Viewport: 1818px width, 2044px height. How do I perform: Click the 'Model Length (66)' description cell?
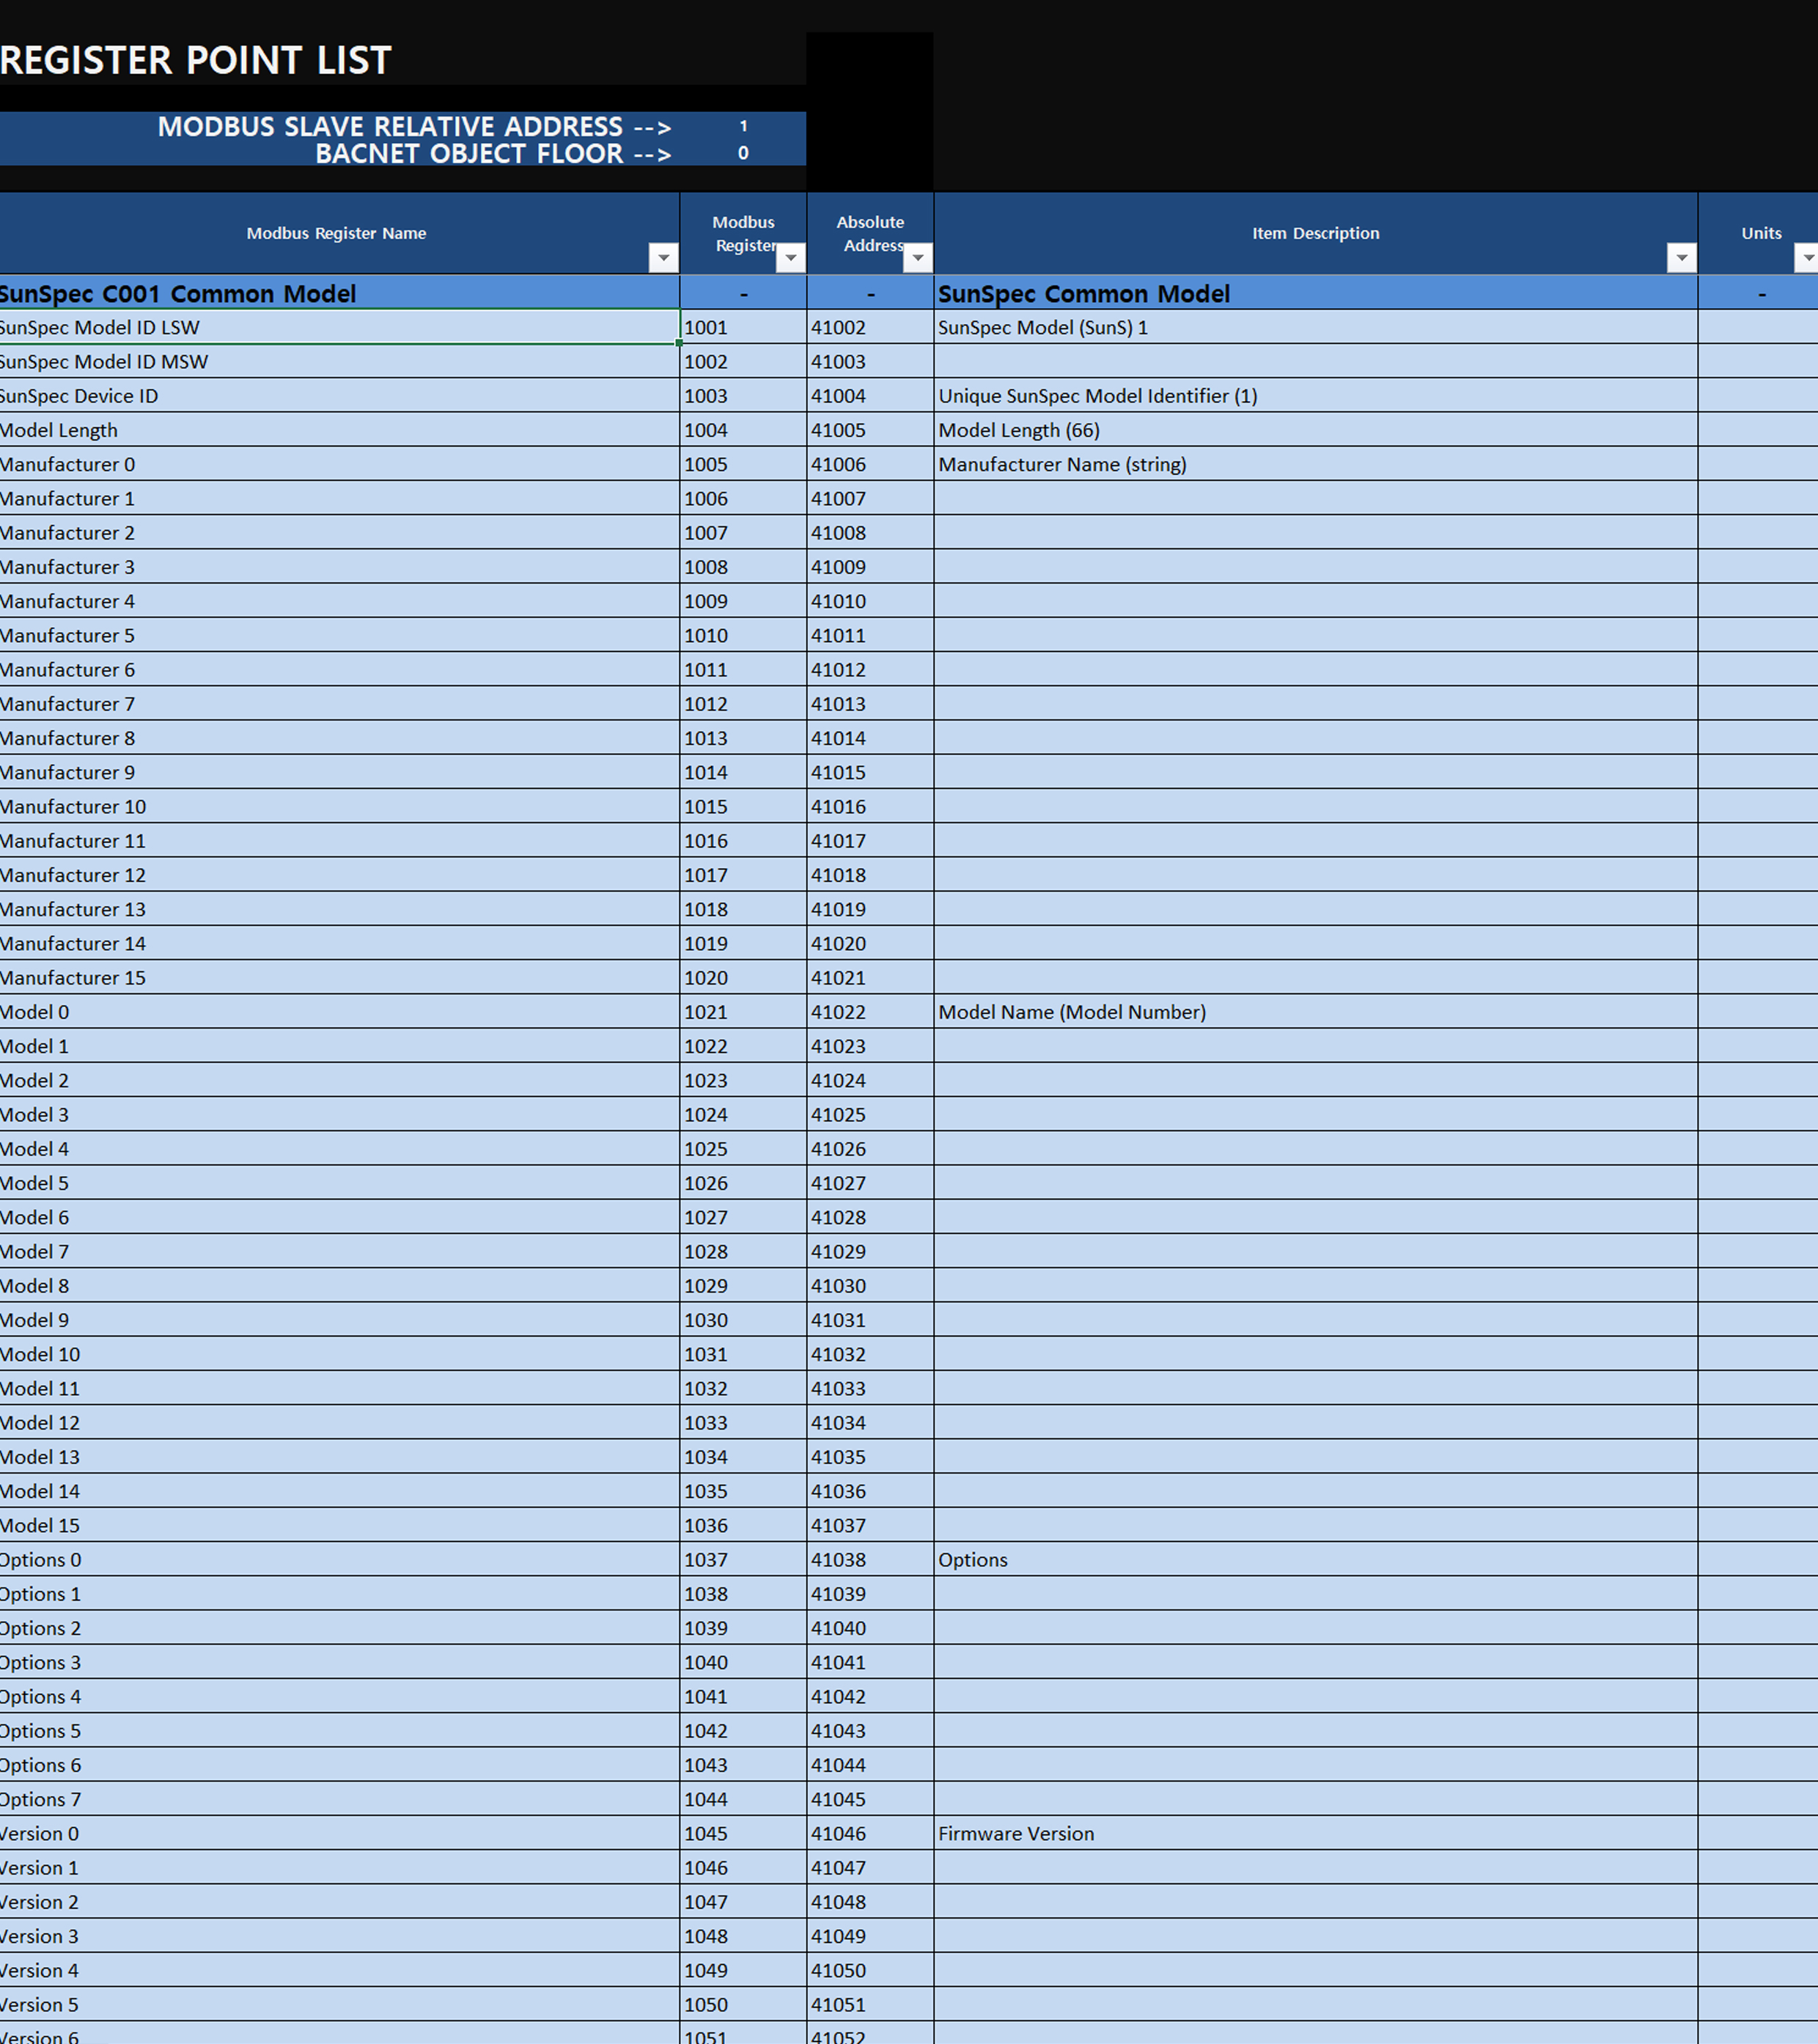[x=1316, y=430]
